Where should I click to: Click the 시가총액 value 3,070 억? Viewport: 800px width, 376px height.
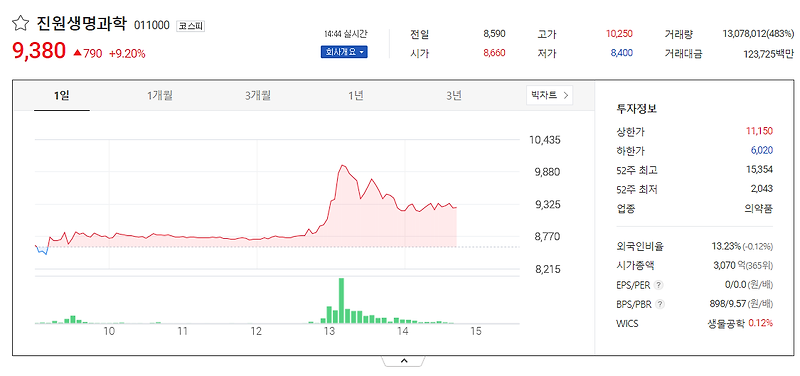[x=729, y=265]
